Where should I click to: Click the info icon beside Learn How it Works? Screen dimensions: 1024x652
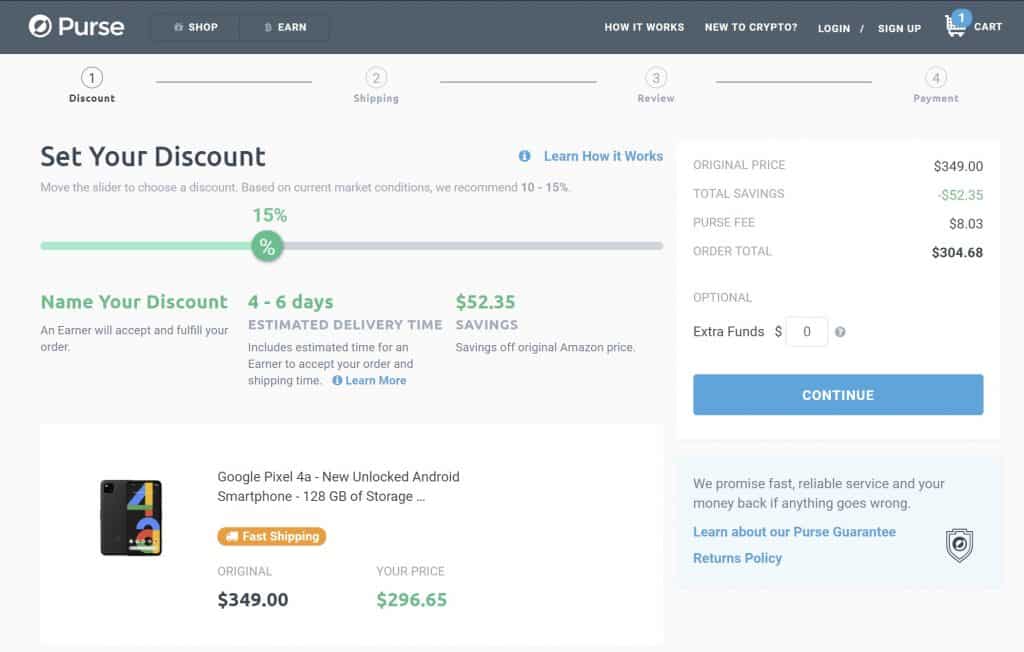tap(525, 156)
